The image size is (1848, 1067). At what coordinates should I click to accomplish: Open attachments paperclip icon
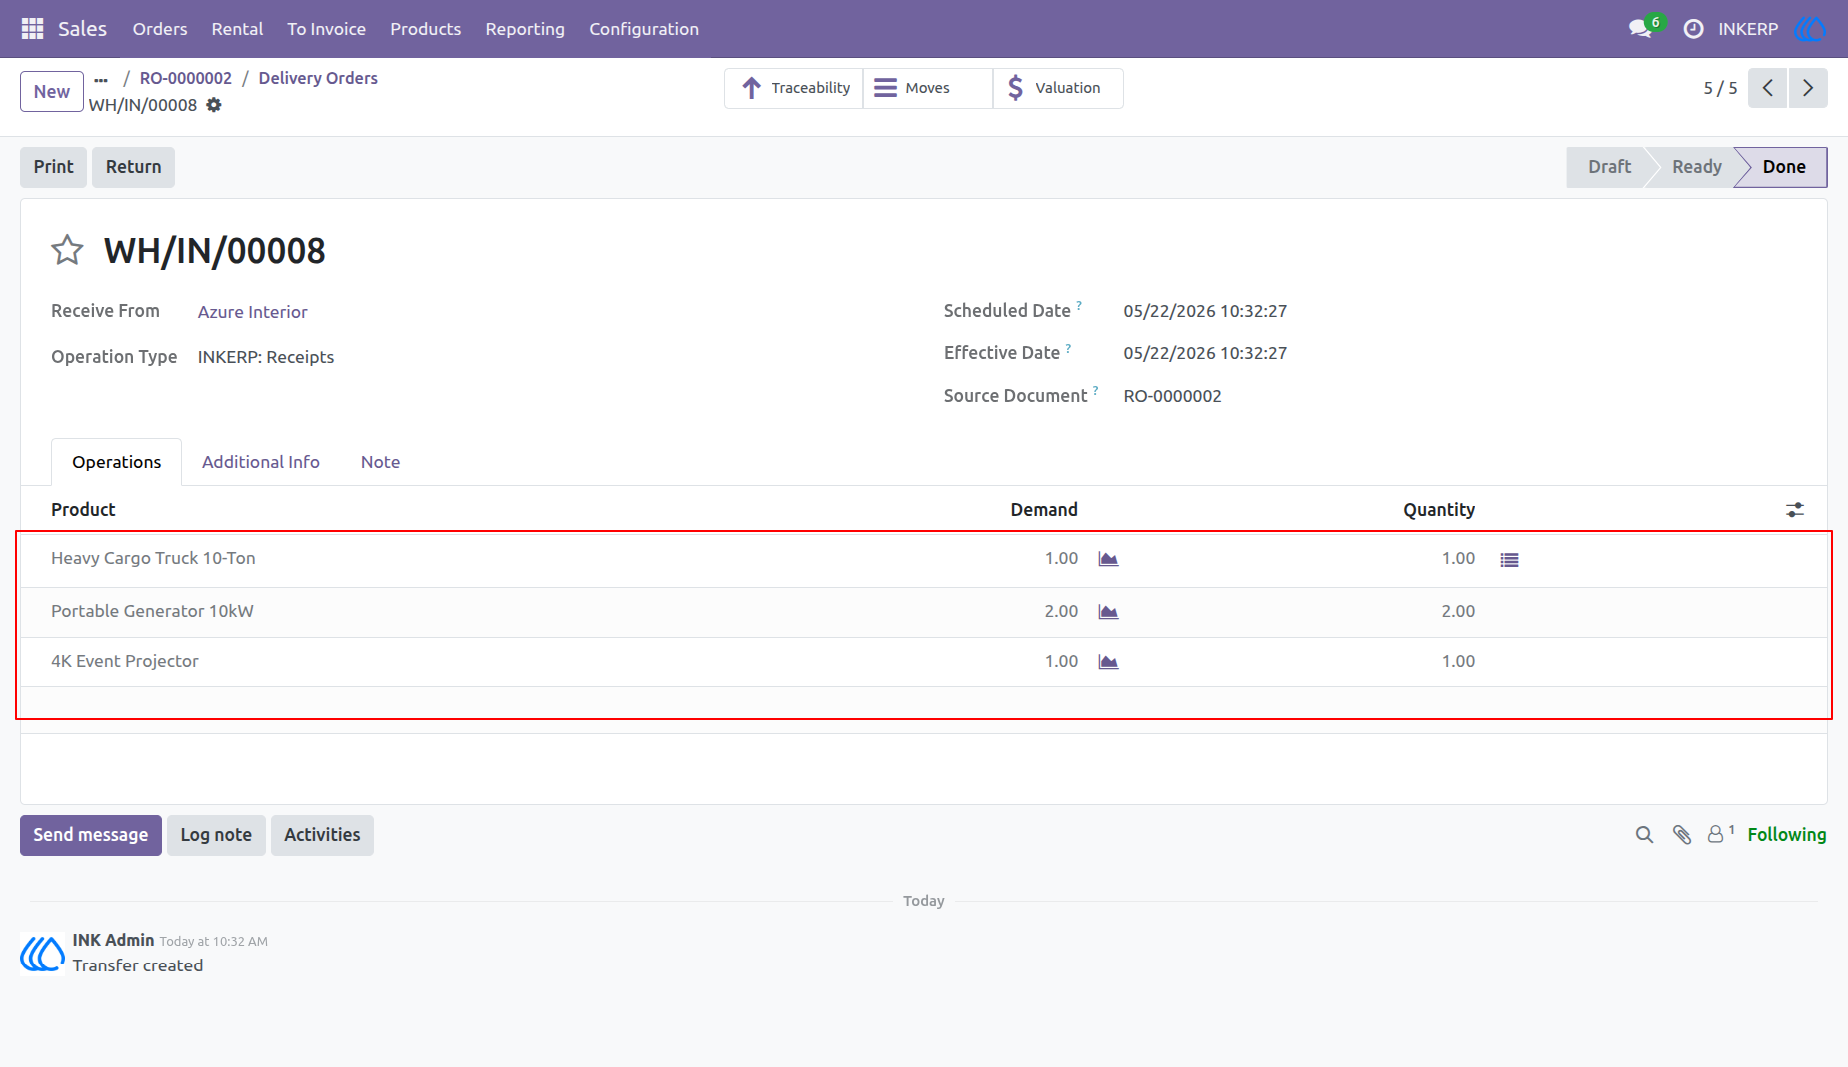tap(1682, 835)
